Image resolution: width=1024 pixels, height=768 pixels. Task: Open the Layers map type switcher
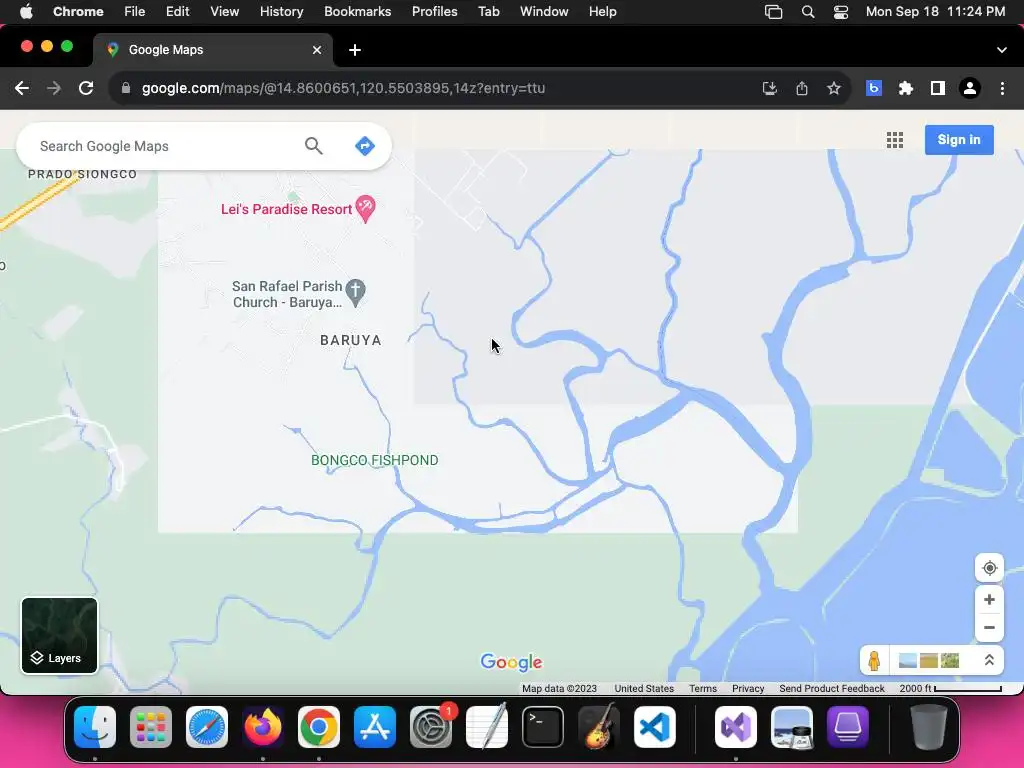pos(59,635)
